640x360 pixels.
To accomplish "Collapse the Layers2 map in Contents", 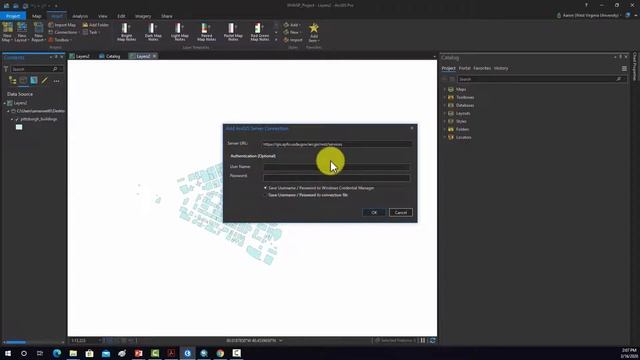I will coord(4,103).
